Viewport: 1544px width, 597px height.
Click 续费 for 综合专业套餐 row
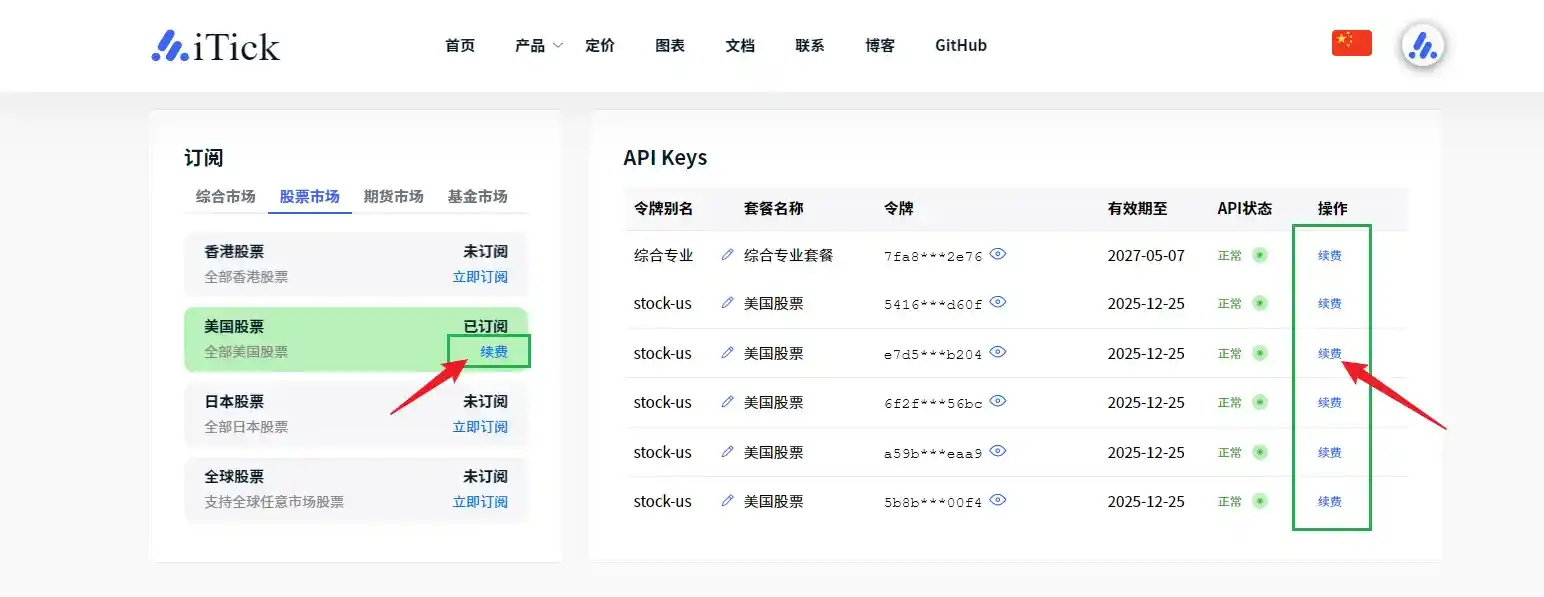coord(1329,256)
